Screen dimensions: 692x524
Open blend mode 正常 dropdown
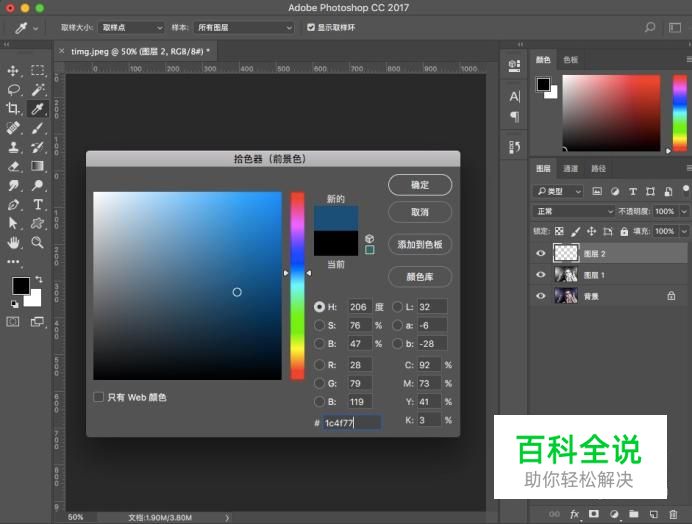pyautogui.click(x=574, y=211)
